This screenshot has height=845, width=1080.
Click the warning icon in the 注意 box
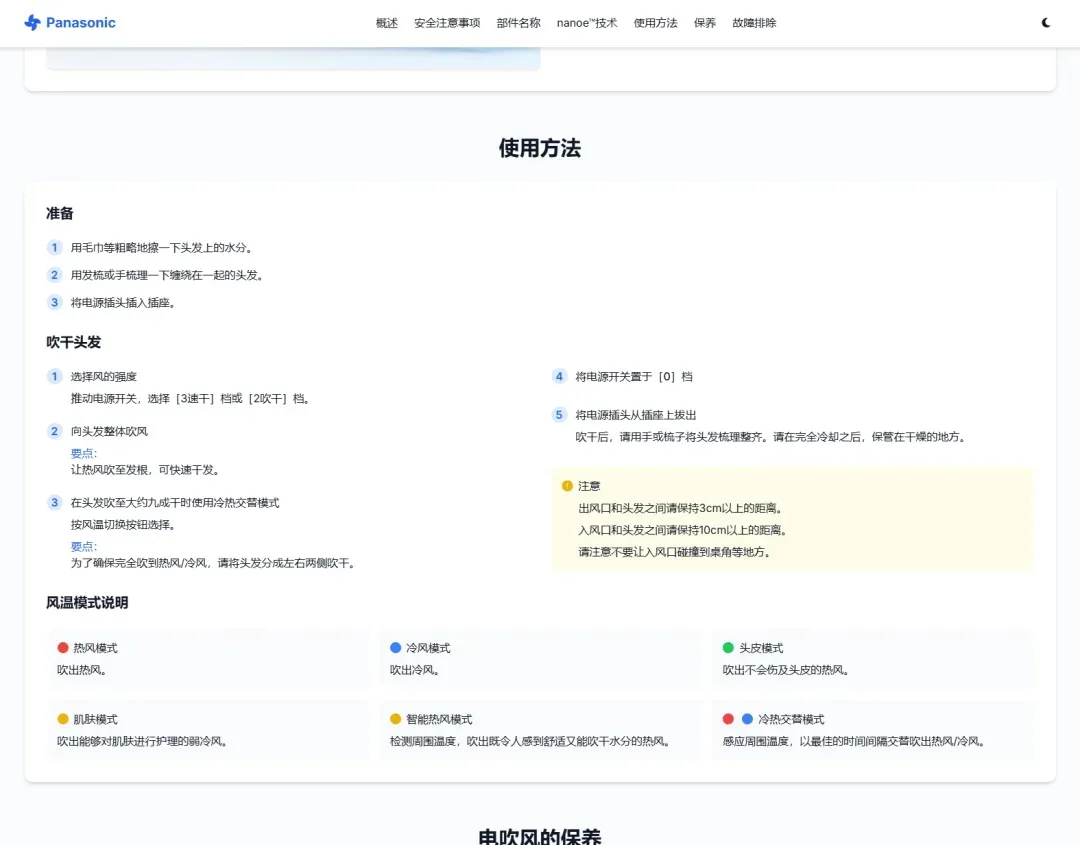tap(565, 485)
